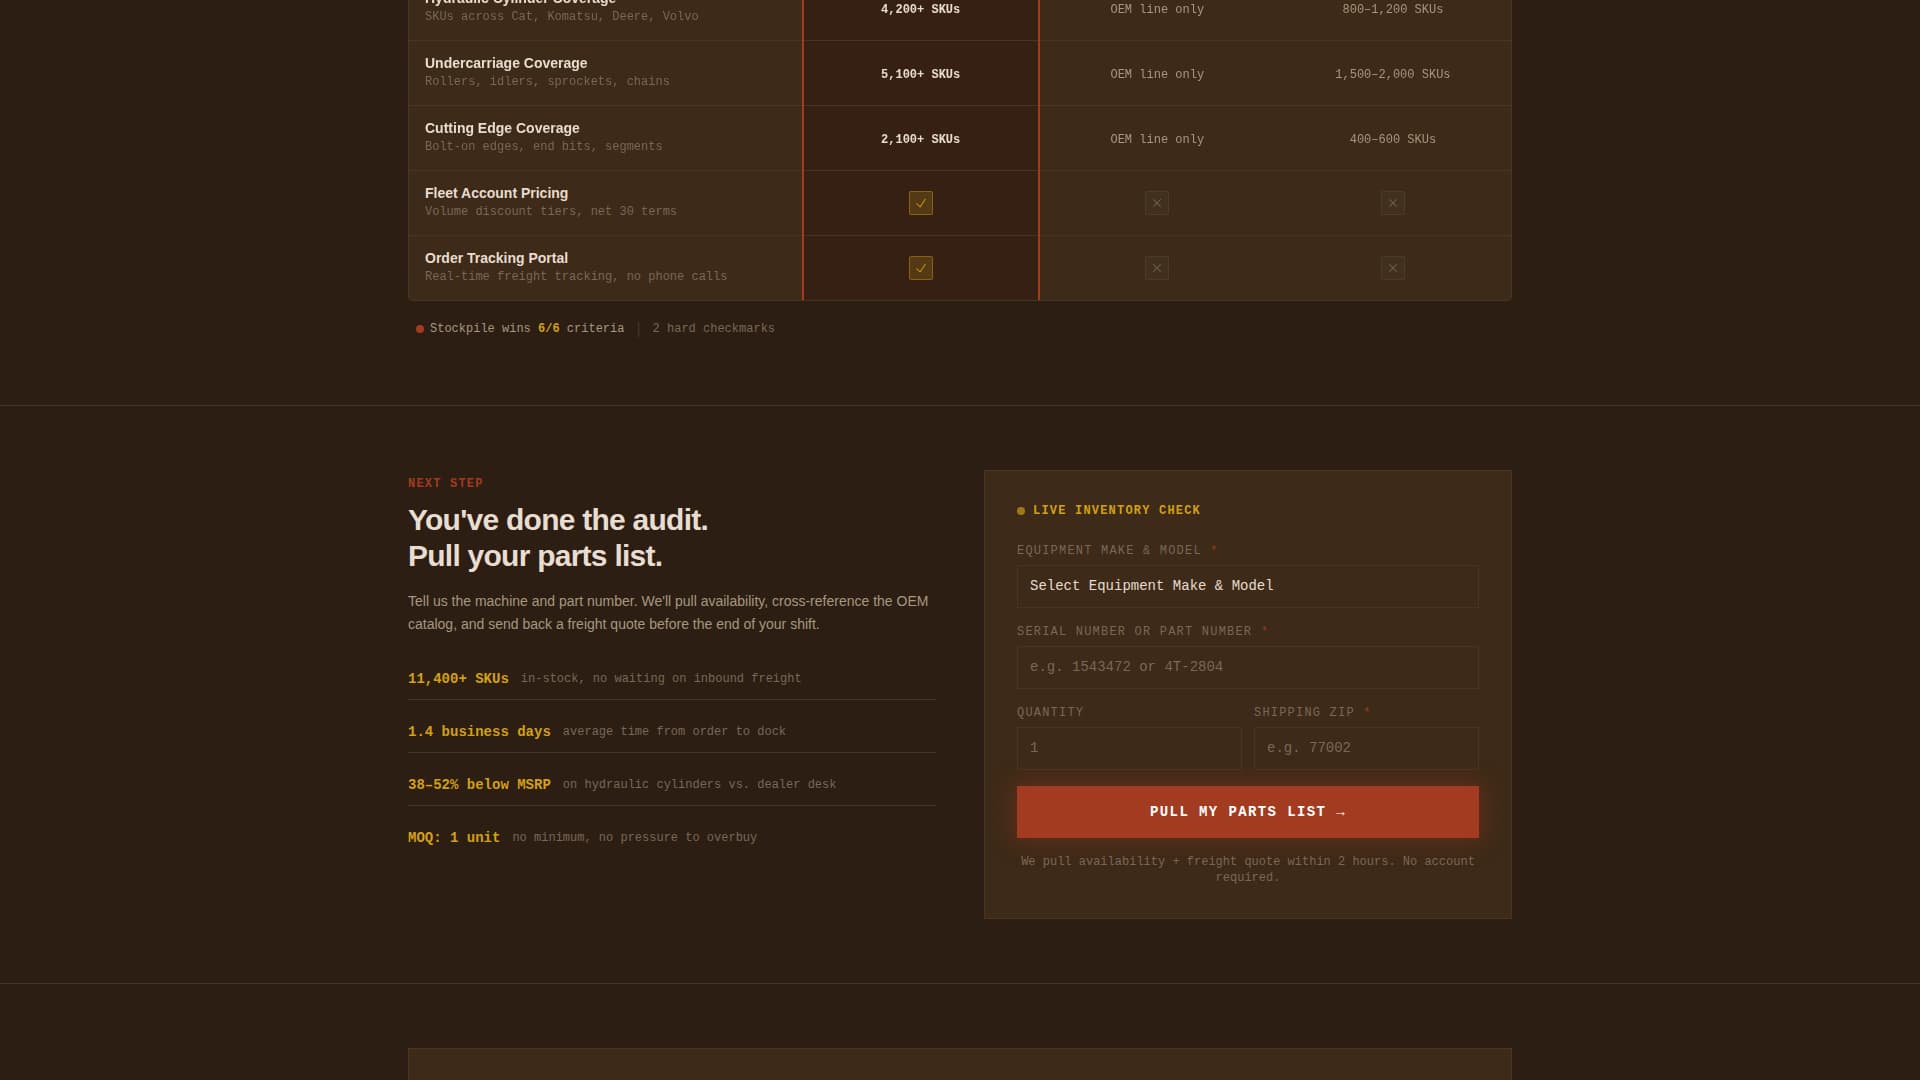This screenshot has width=1920, height=1080.
Task: Click the Cutting Edge Coverage row title
Action: tap(501, 128)
